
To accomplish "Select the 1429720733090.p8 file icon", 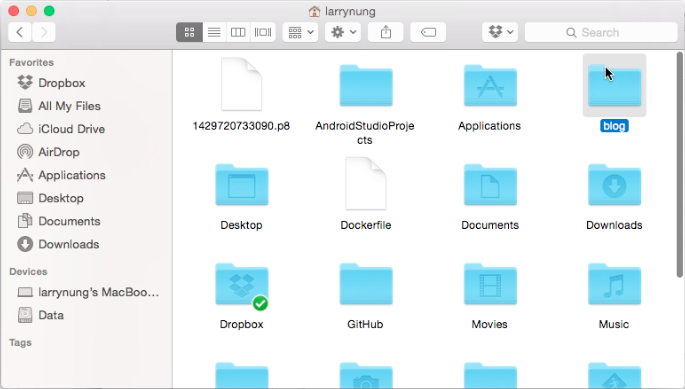I will 242,84.
